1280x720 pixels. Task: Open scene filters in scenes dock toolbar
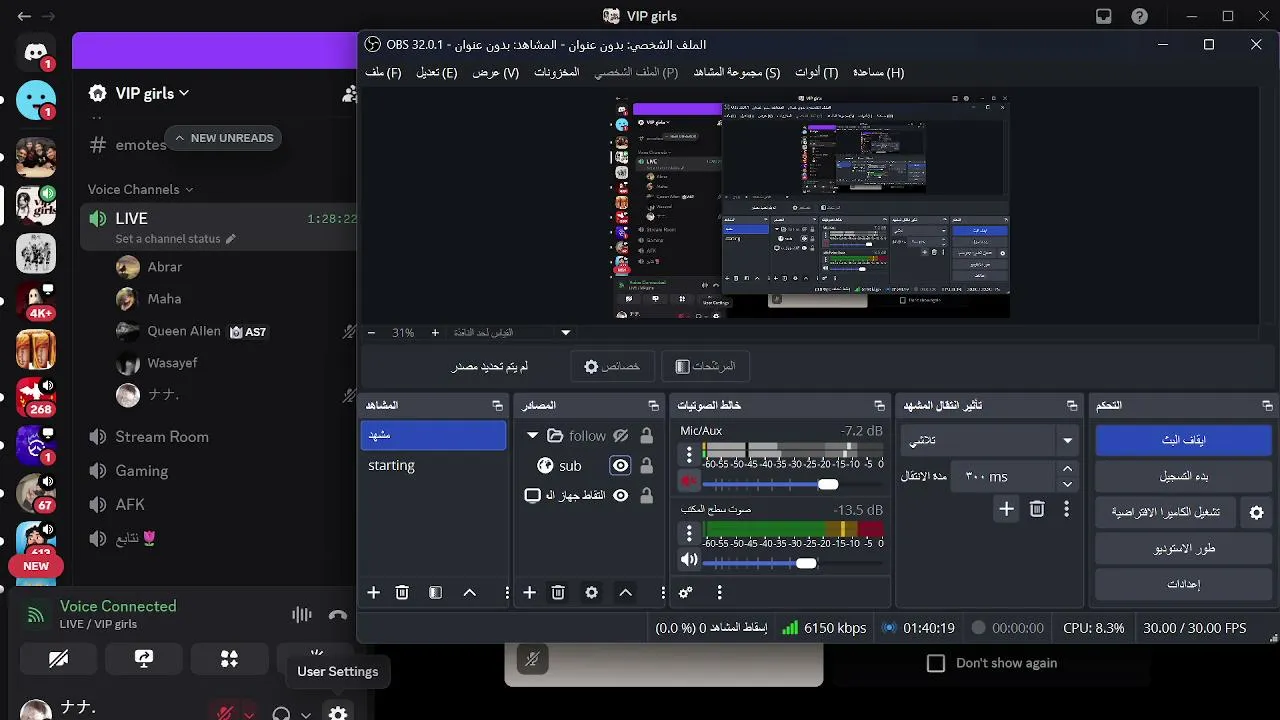[x=435, y=593]
